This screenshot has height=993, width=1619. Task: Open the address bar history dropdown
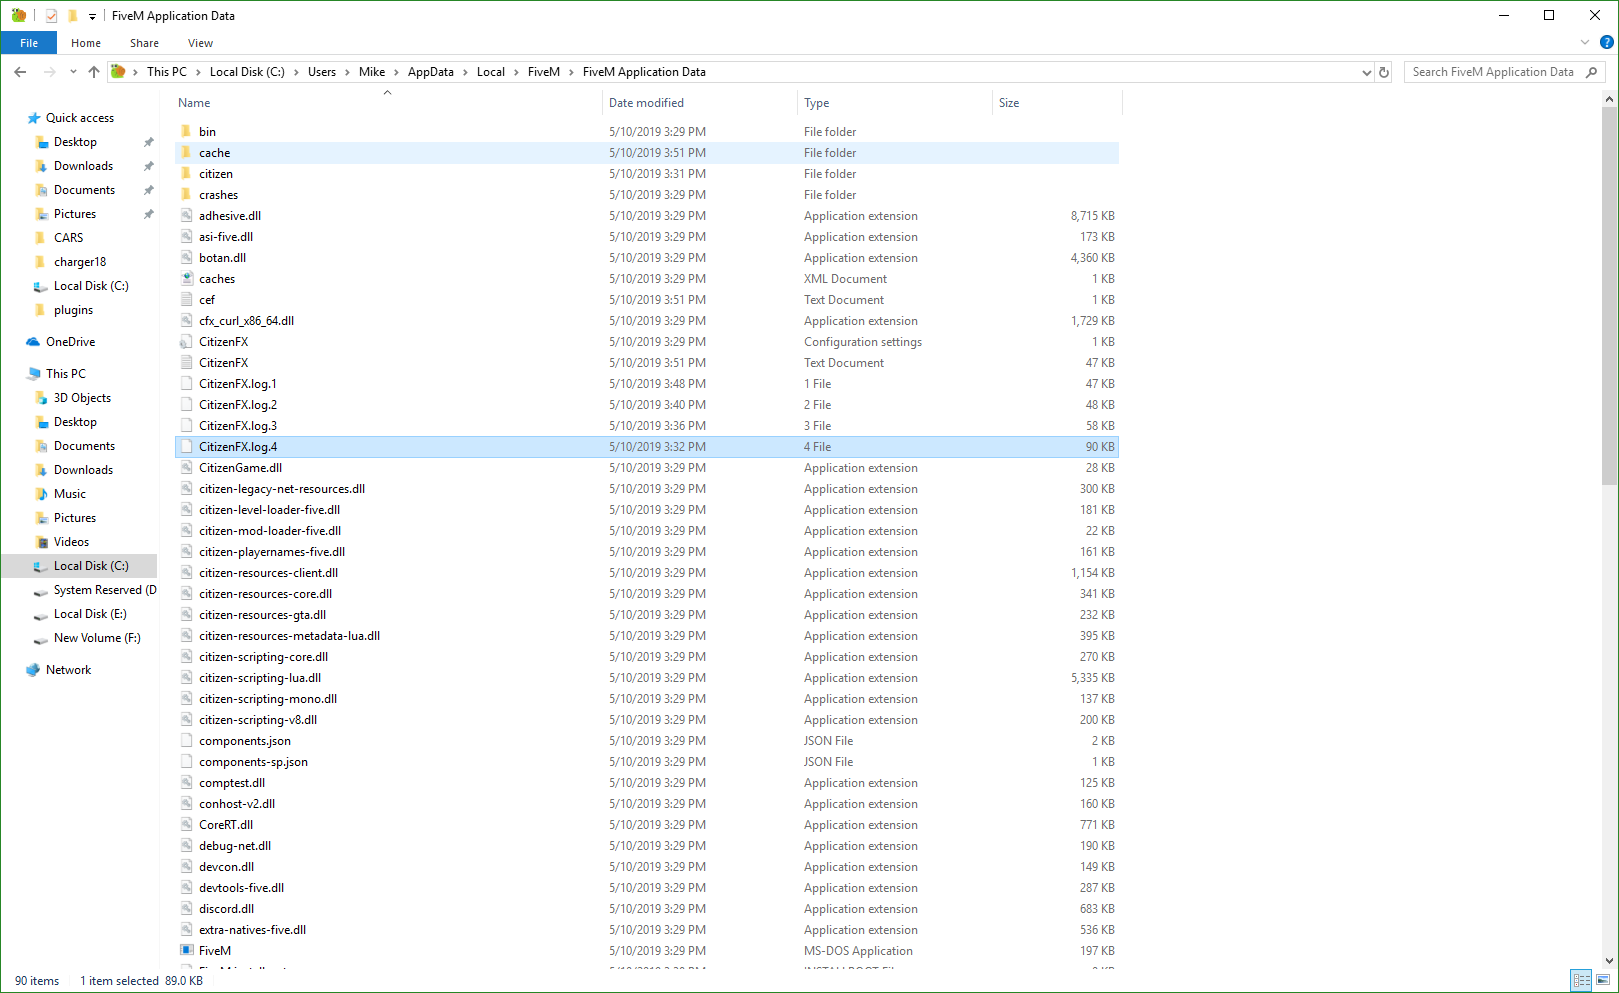point(1366,71)
